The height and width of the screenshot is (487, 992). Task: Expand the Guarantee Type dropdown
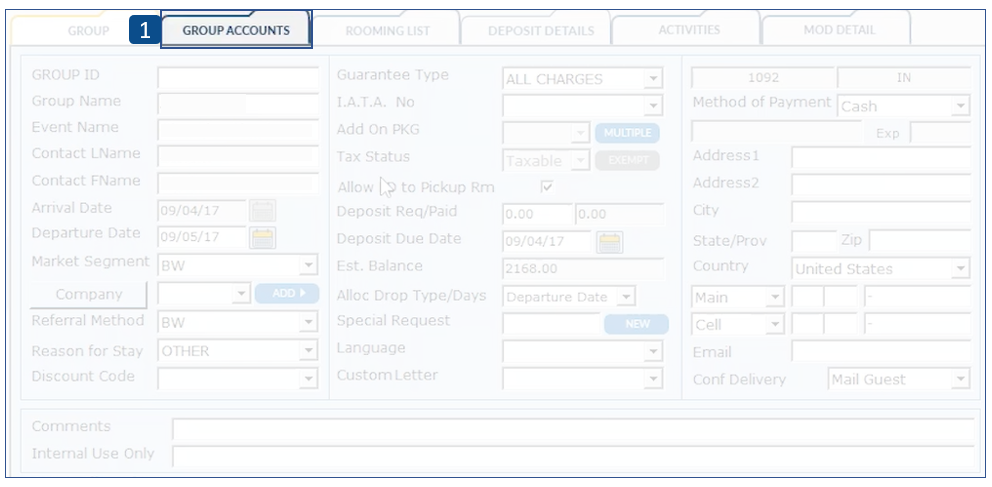coord(653,79)
